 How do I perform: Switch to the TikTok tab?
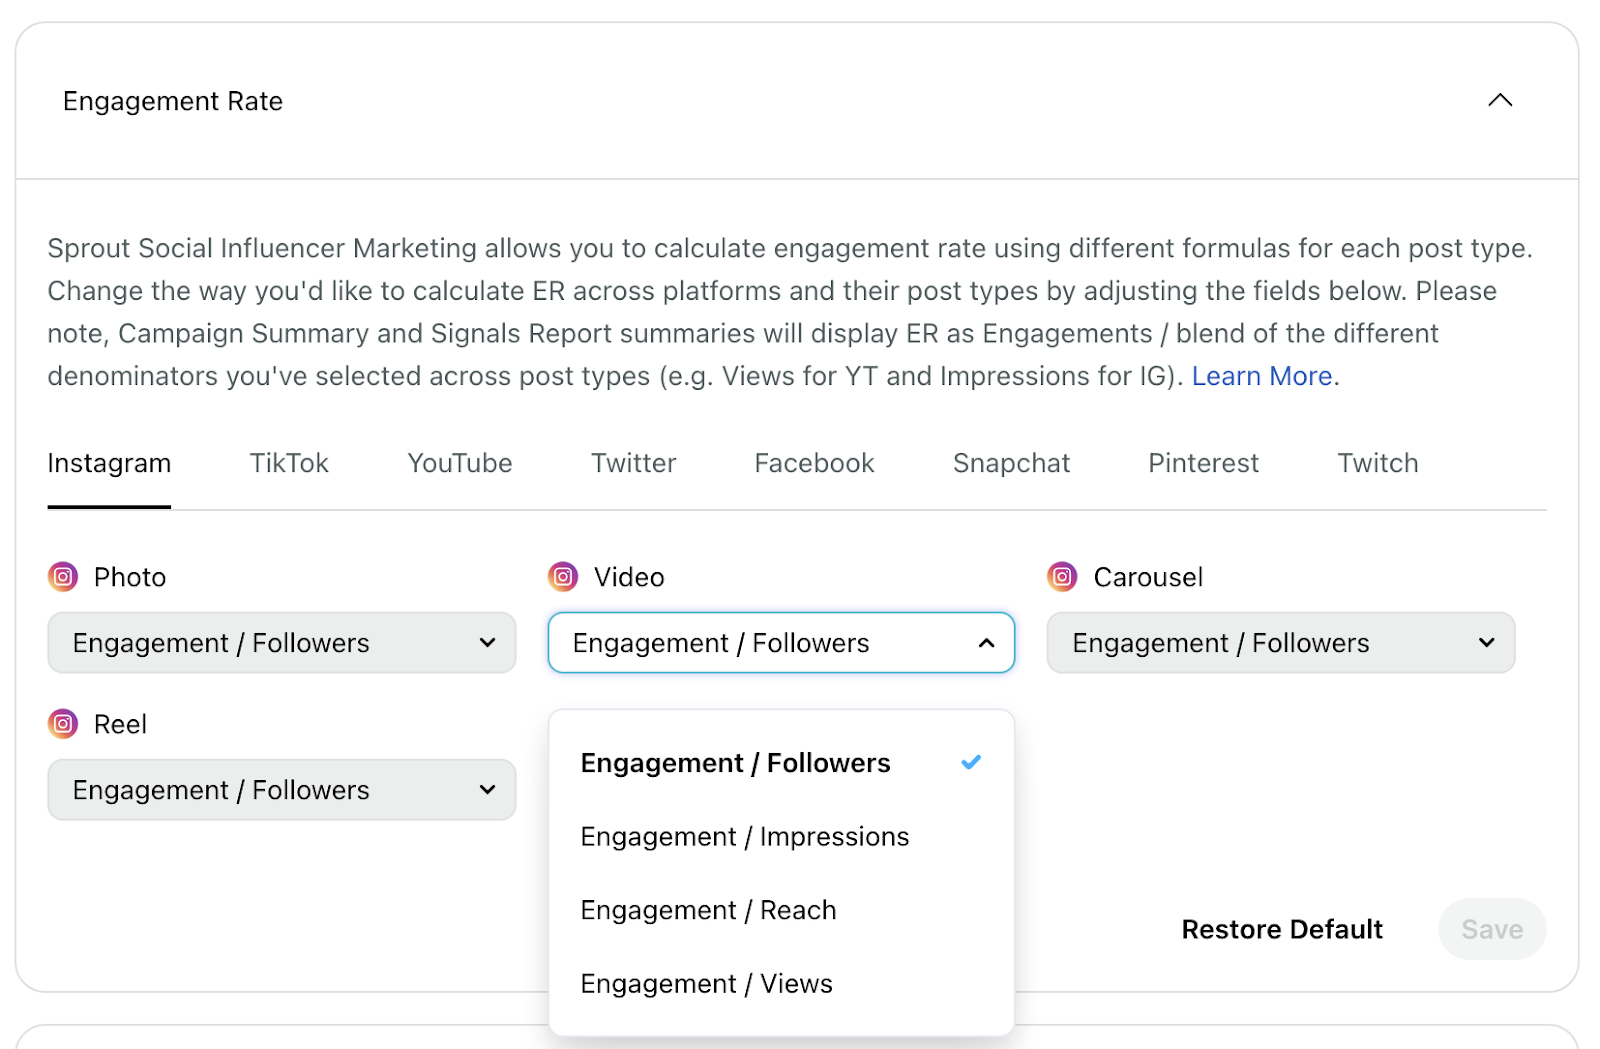coord(289,464)
